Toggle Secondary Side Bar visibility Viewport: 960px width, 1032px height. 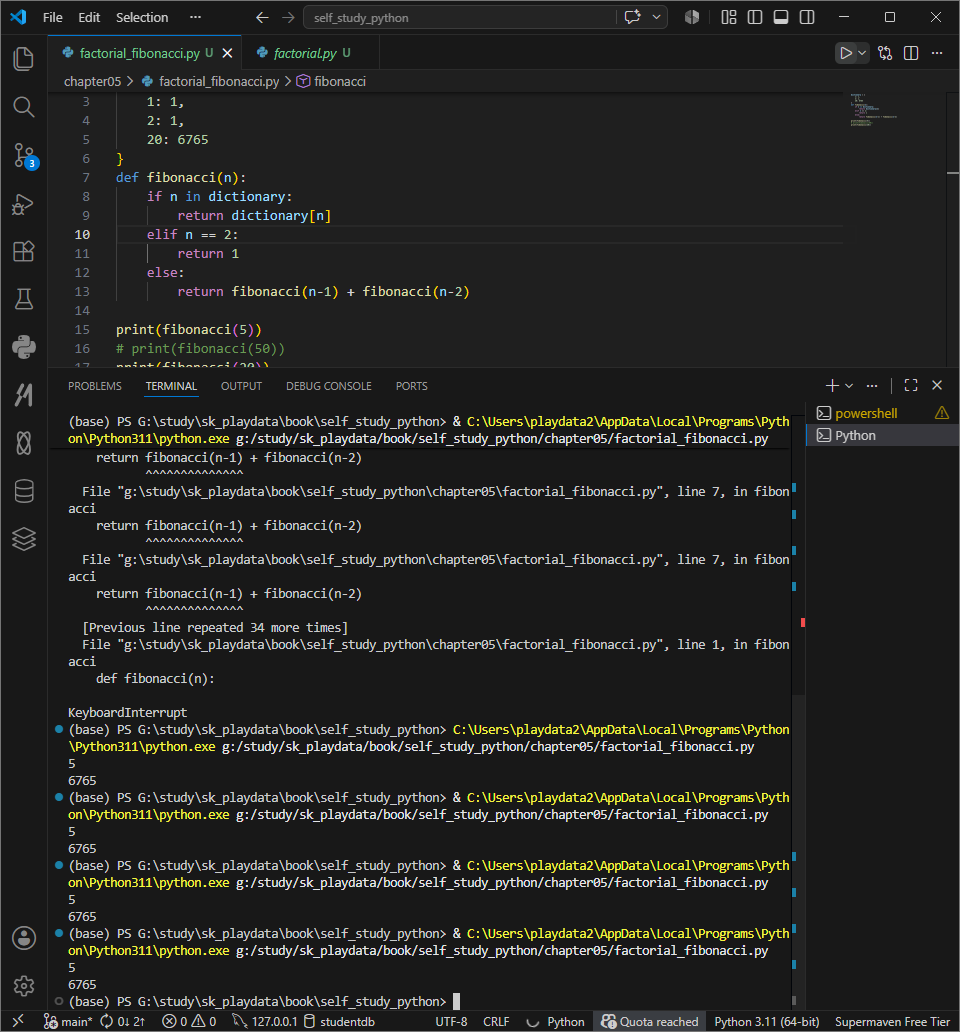(807, 17)
